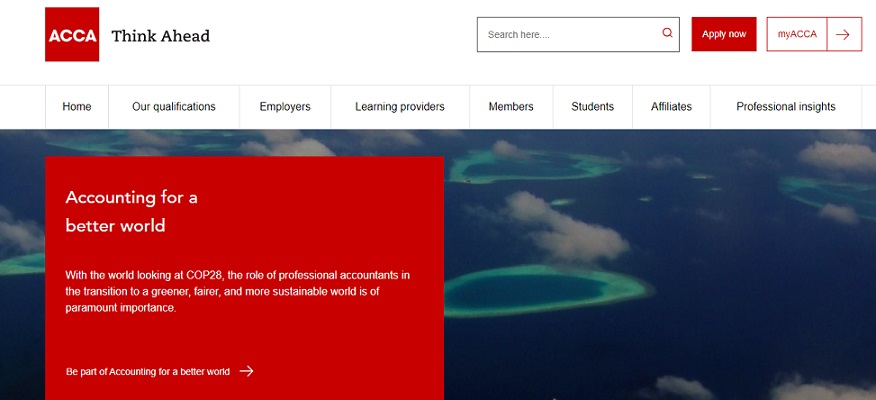Follow the Be part of Accounting link

[x=147, y=372]
